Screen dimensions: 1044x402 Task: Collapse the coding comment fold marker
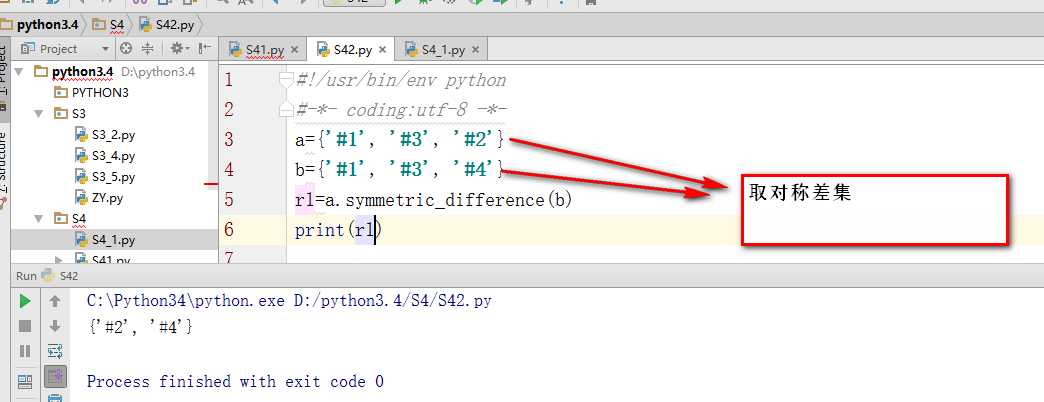pyautogui.click(x=286, y=110)
